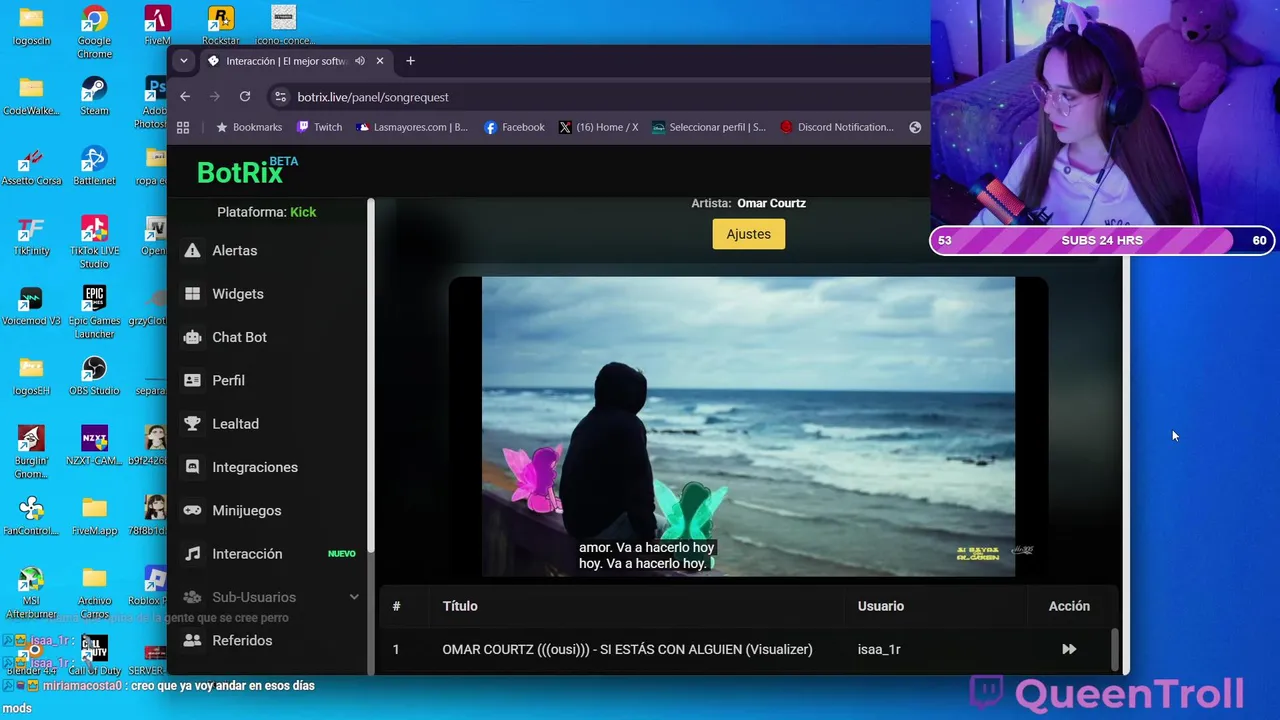This screenshot has width=1280, height=720.
Task: Launch MSI Afterburner desktop shortcut
Action: [32, 592]
